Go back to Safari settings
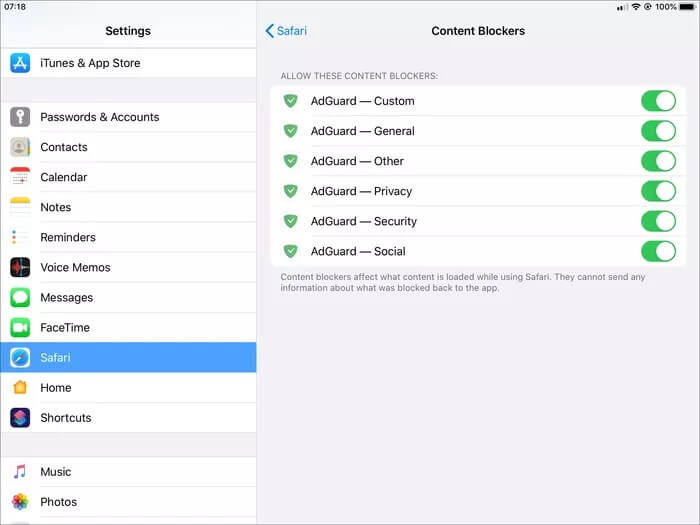This screenshot has height=525, width=700. tap(286, 31)
